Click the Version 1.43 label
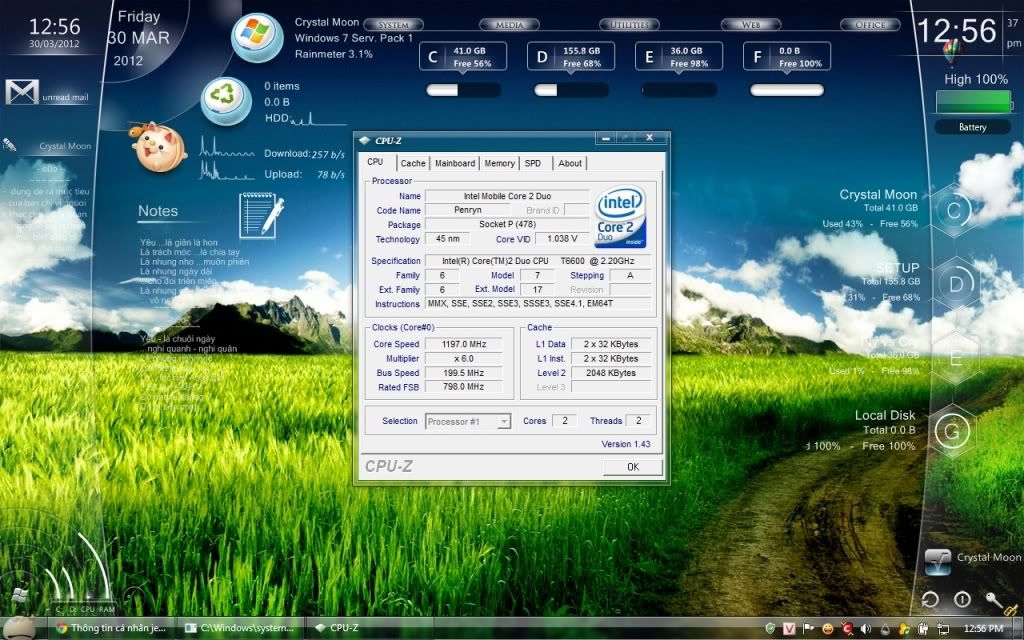The height and width of the screenshot is (640, 1024). point(626,444)
